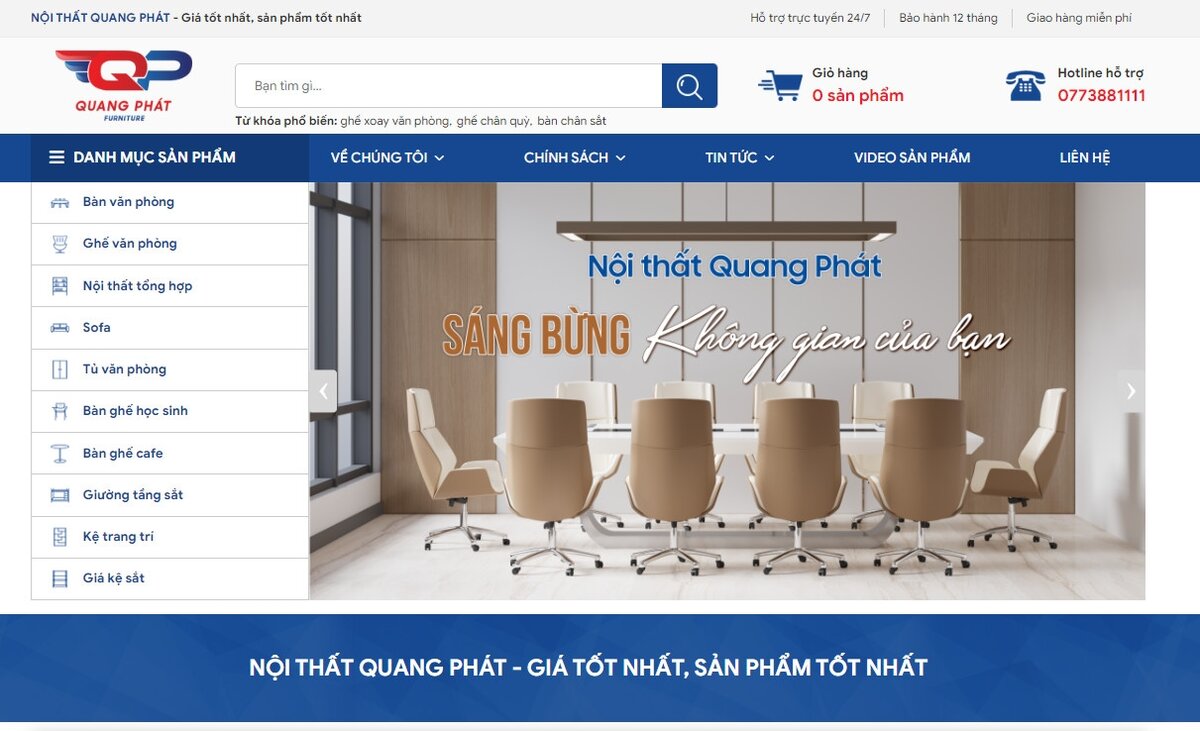
Task: Click the table icon beside Bàn ghế cafe
Action: 60,454
